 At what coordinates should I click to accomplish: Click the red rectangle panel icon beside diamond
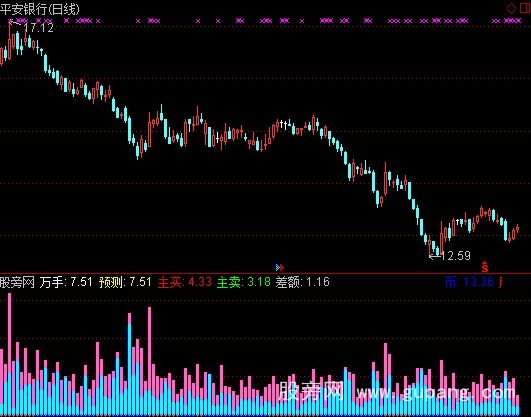click(525, 8)
